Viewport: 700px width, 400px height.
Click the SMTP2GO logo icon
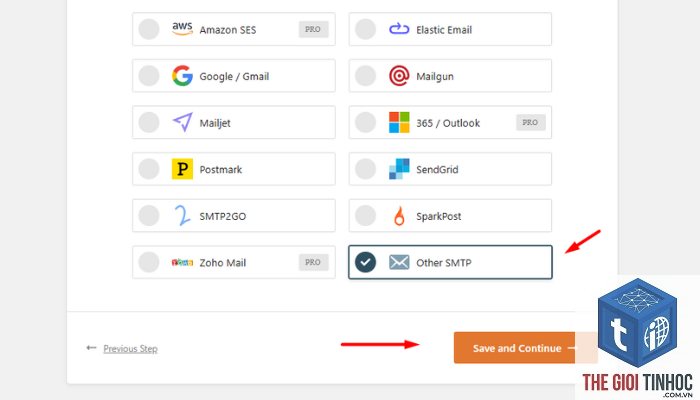(x=182, y=216)
